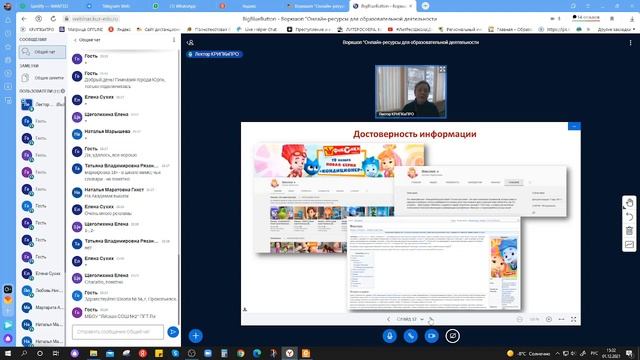Viewport: 640px width, 360px height.
Task: Zoom in on the presentation
Action: (x=549, y=319)
